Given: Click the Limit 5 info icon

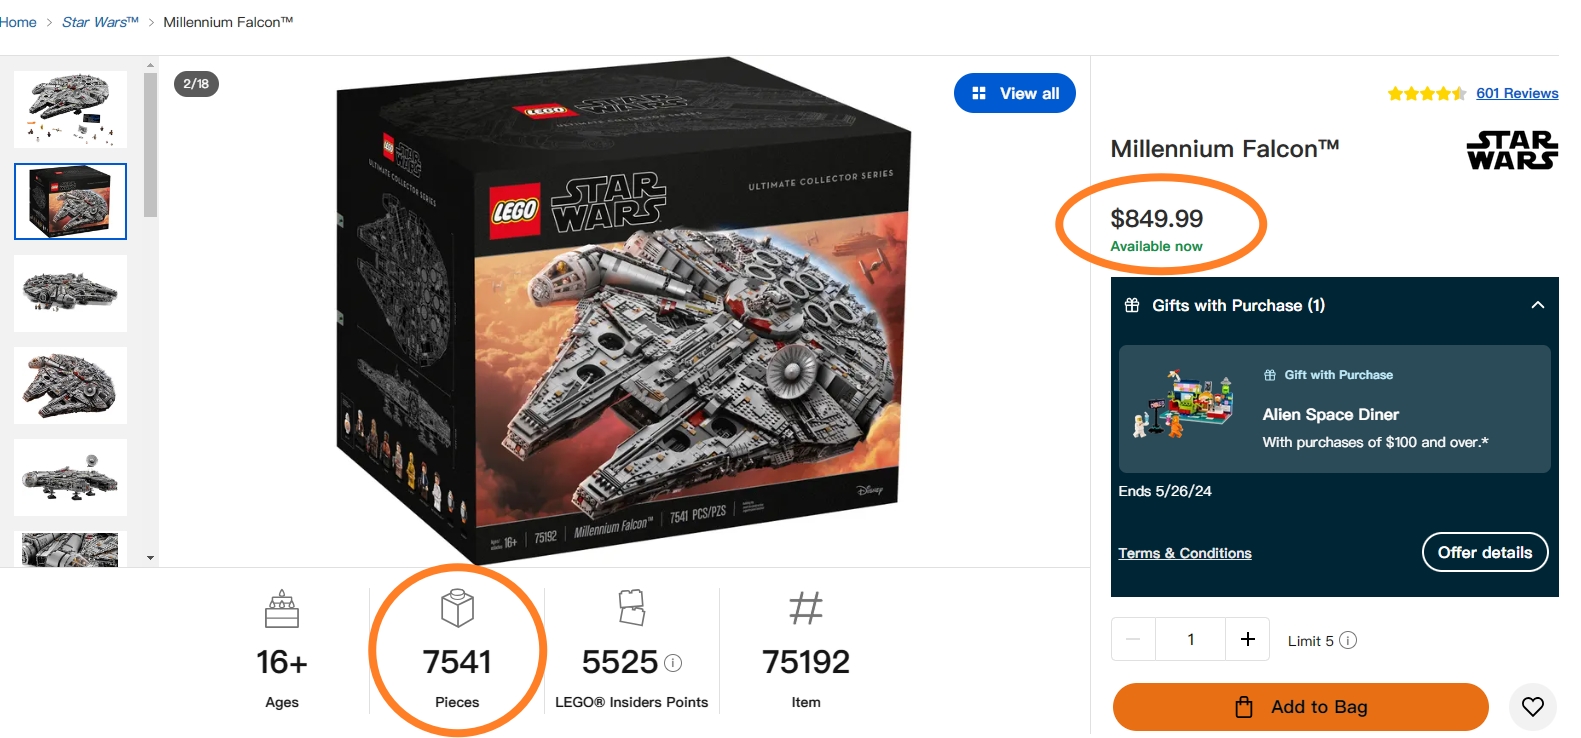Looking at the screenshot, I should (x=1348, y=640).
